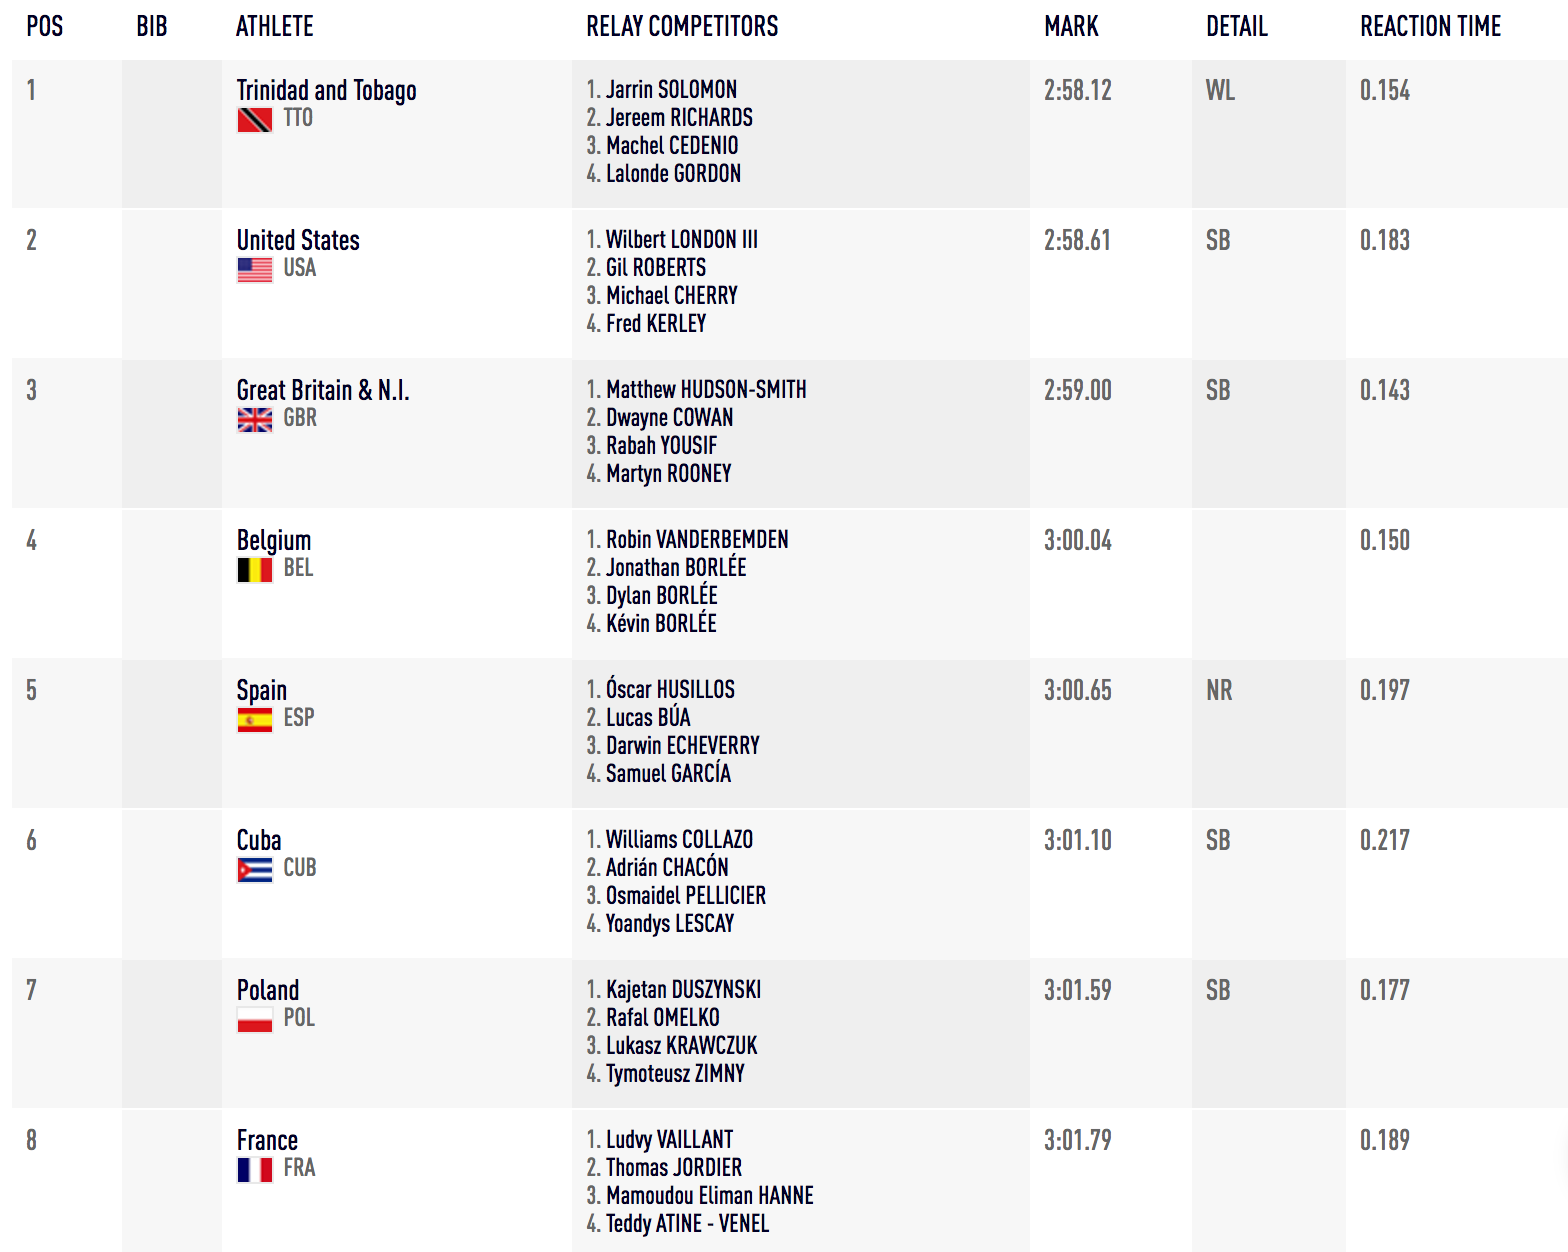
Task: Click the France flag icon
Action: pyautogui.click(x=254, y=1170)
